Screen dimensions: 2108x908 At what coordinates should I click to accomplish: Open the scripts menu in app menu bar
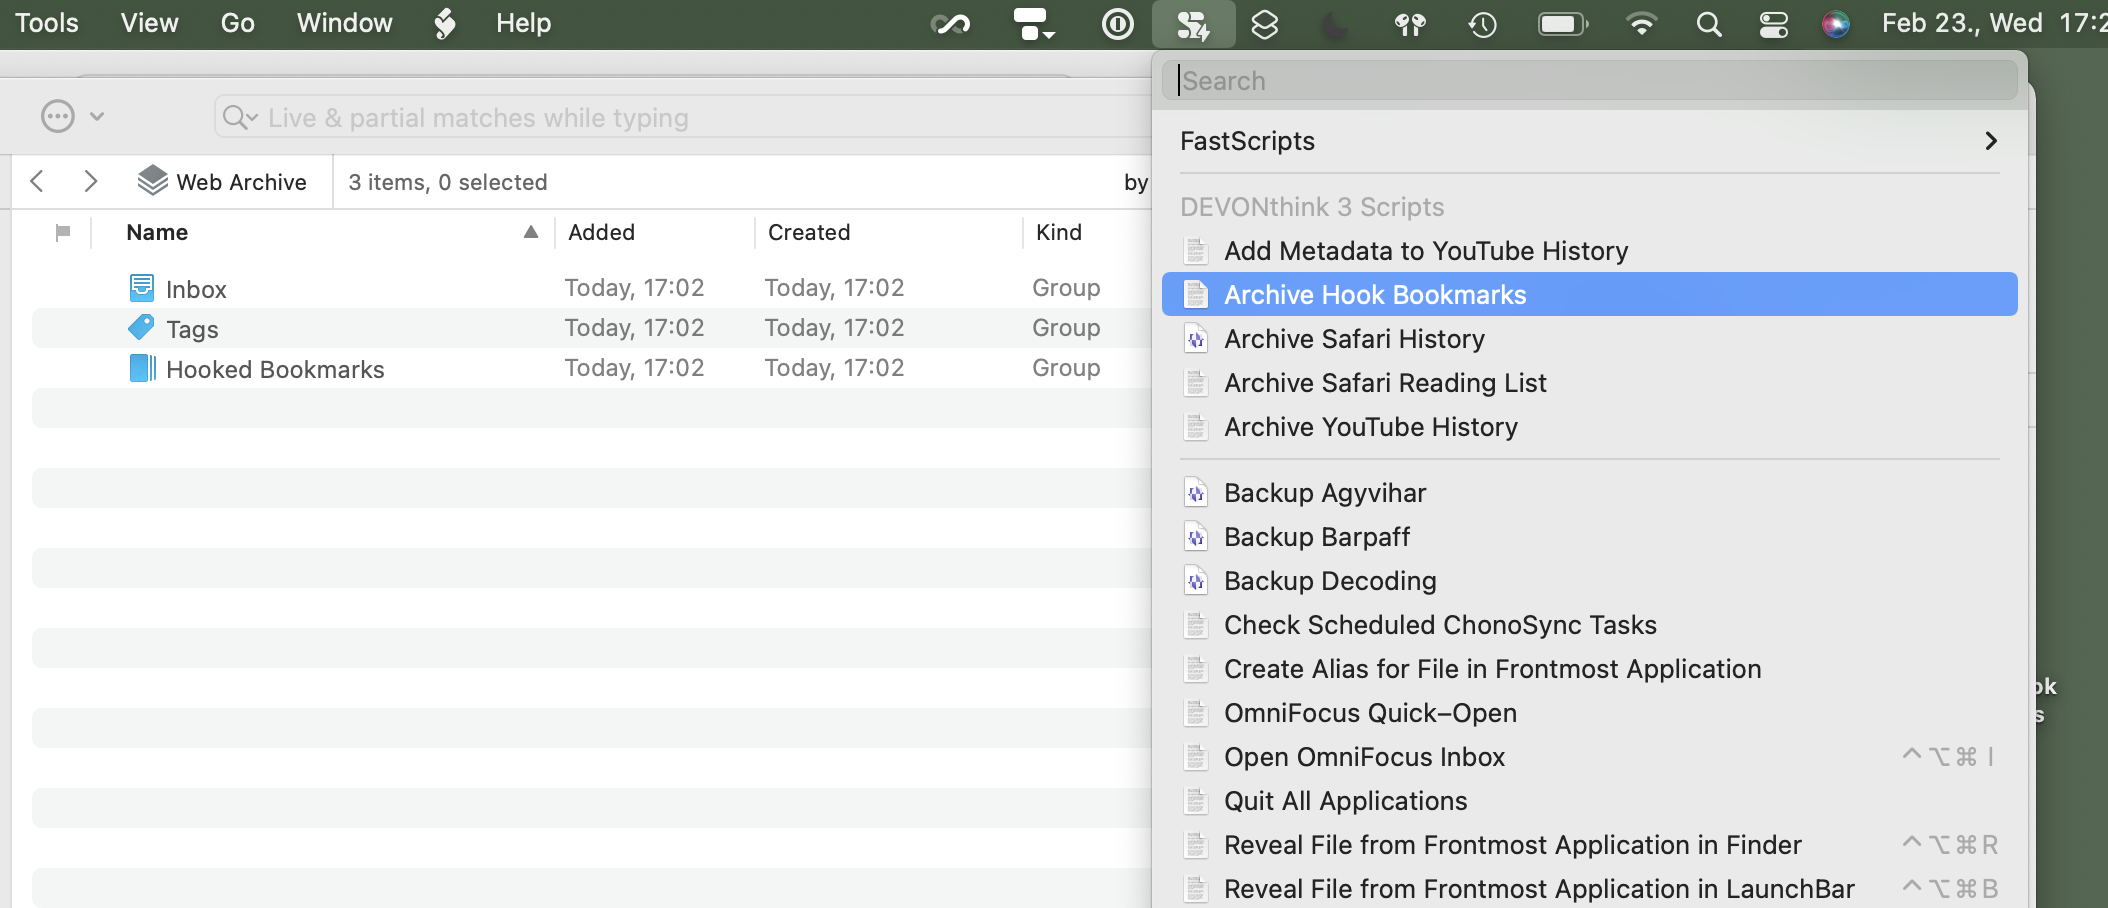pos(445,23)
